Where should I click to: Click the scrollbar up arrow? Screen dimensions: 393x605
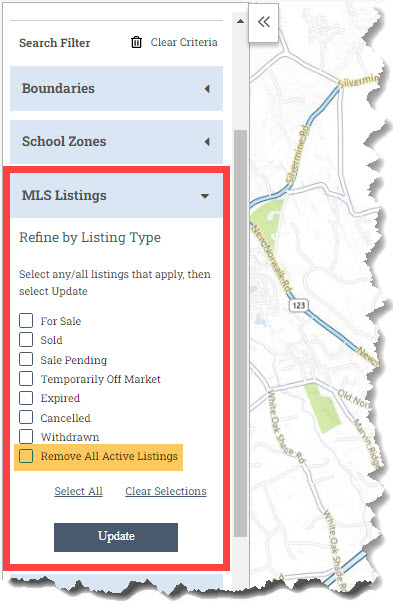pos(240,21)
